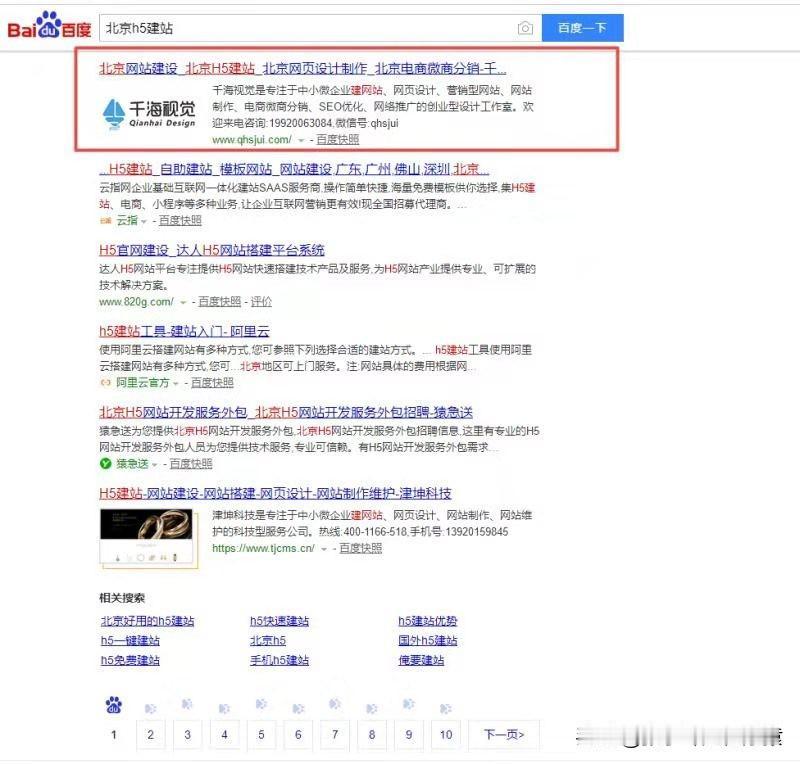Screen dimensions: 800x764
Task: Click related search 北京好用的h5建站
Action: (x=147, y=621)
